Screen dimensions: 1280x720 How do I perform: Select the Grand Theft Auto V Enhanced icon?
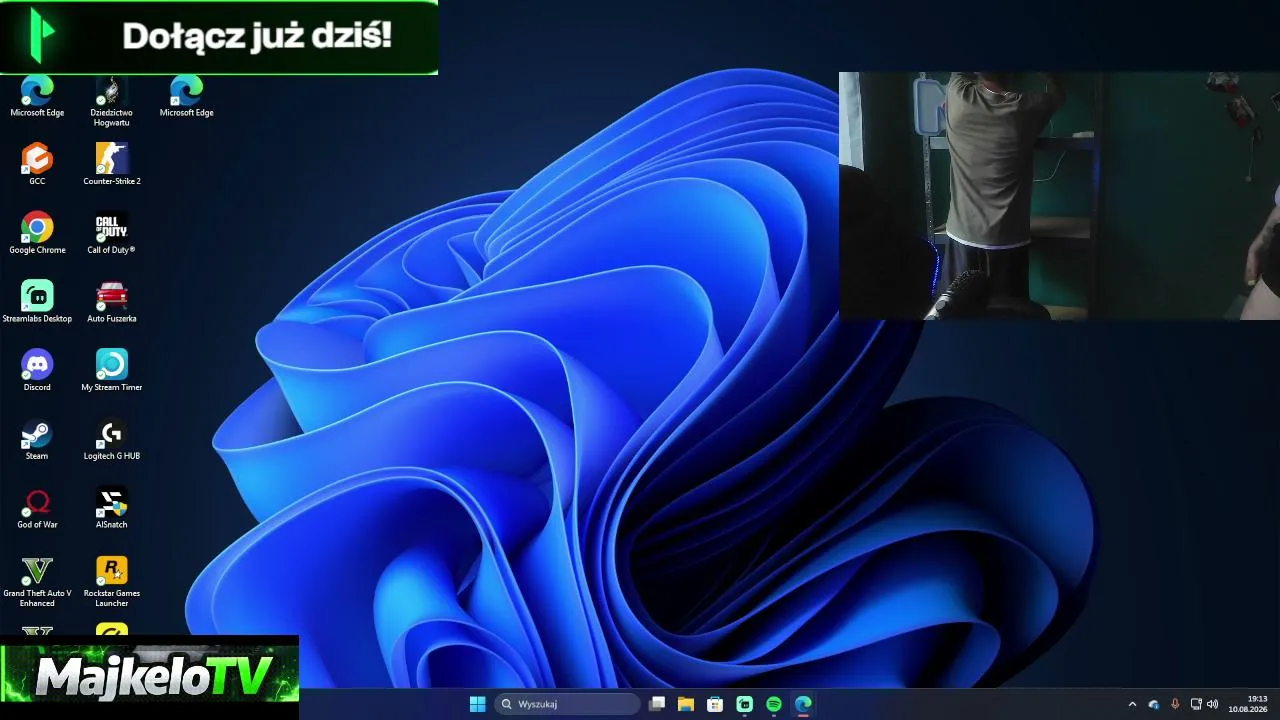click(x=37, y=582)
